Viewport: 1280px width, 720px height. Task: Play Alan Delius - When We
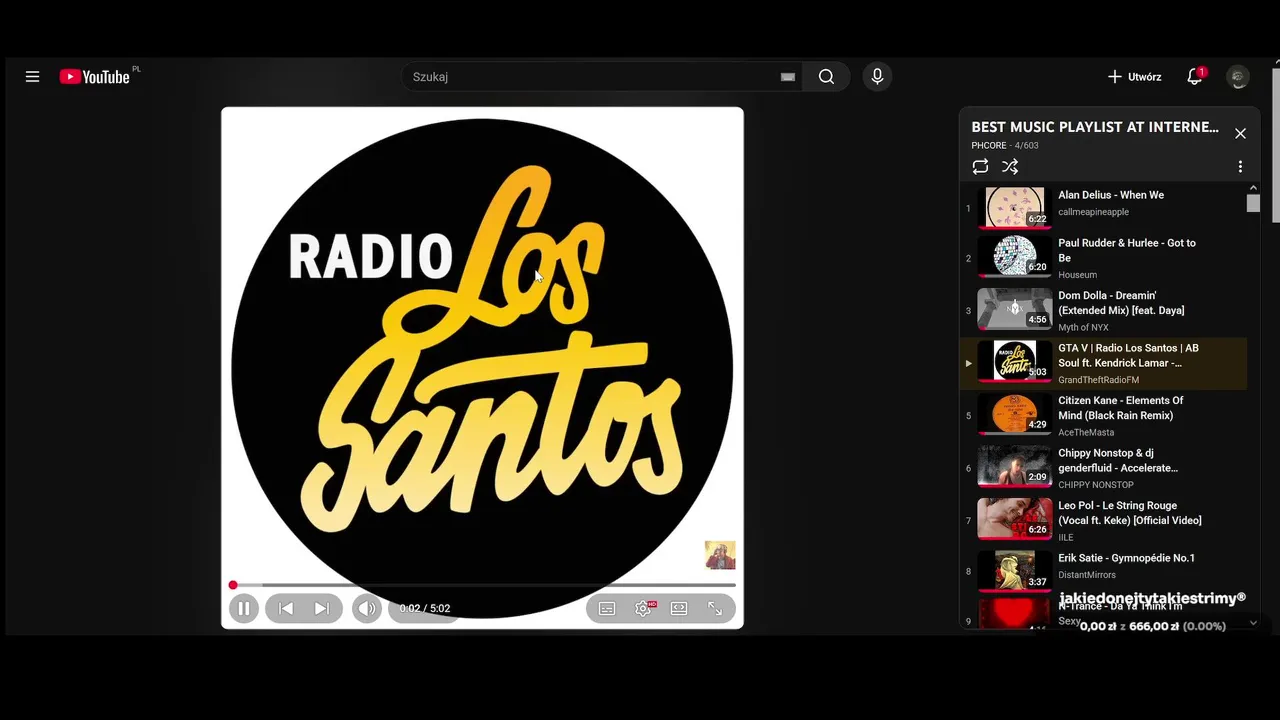pyautogui.click(x=1111, y=195)
